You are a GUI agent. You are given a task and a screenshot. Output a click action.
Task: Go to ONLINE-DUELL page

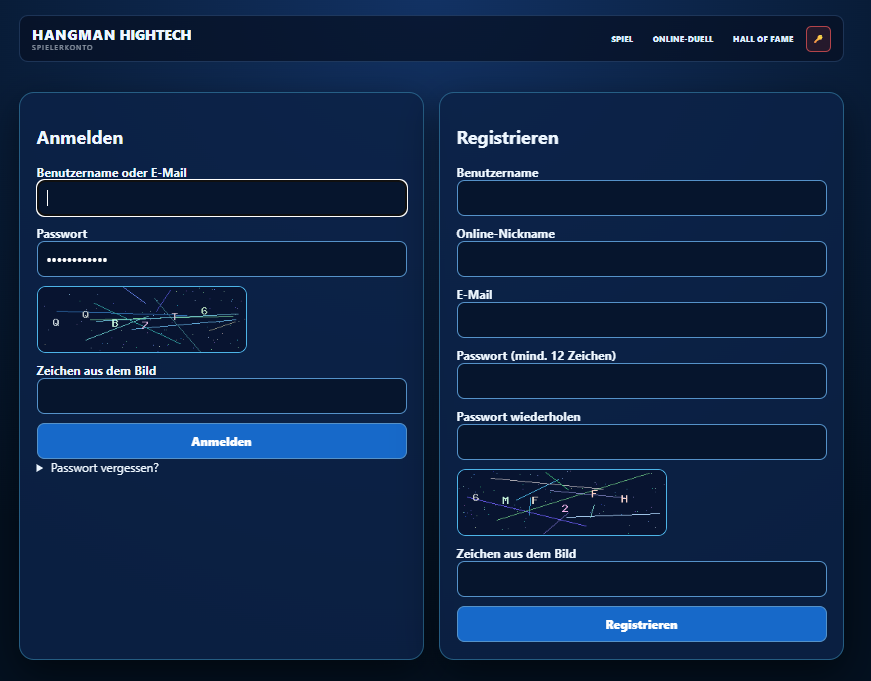click(x=683, y=39)
